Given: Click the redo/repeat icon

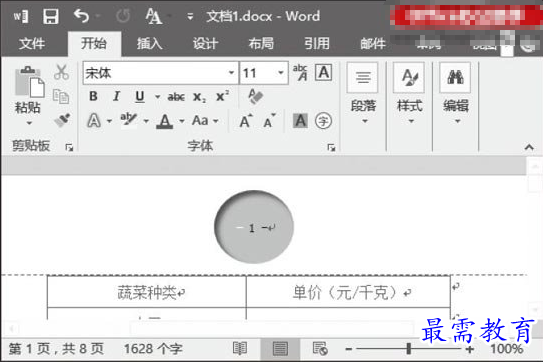Looking at the screenshot, I should tap(123, 16).
